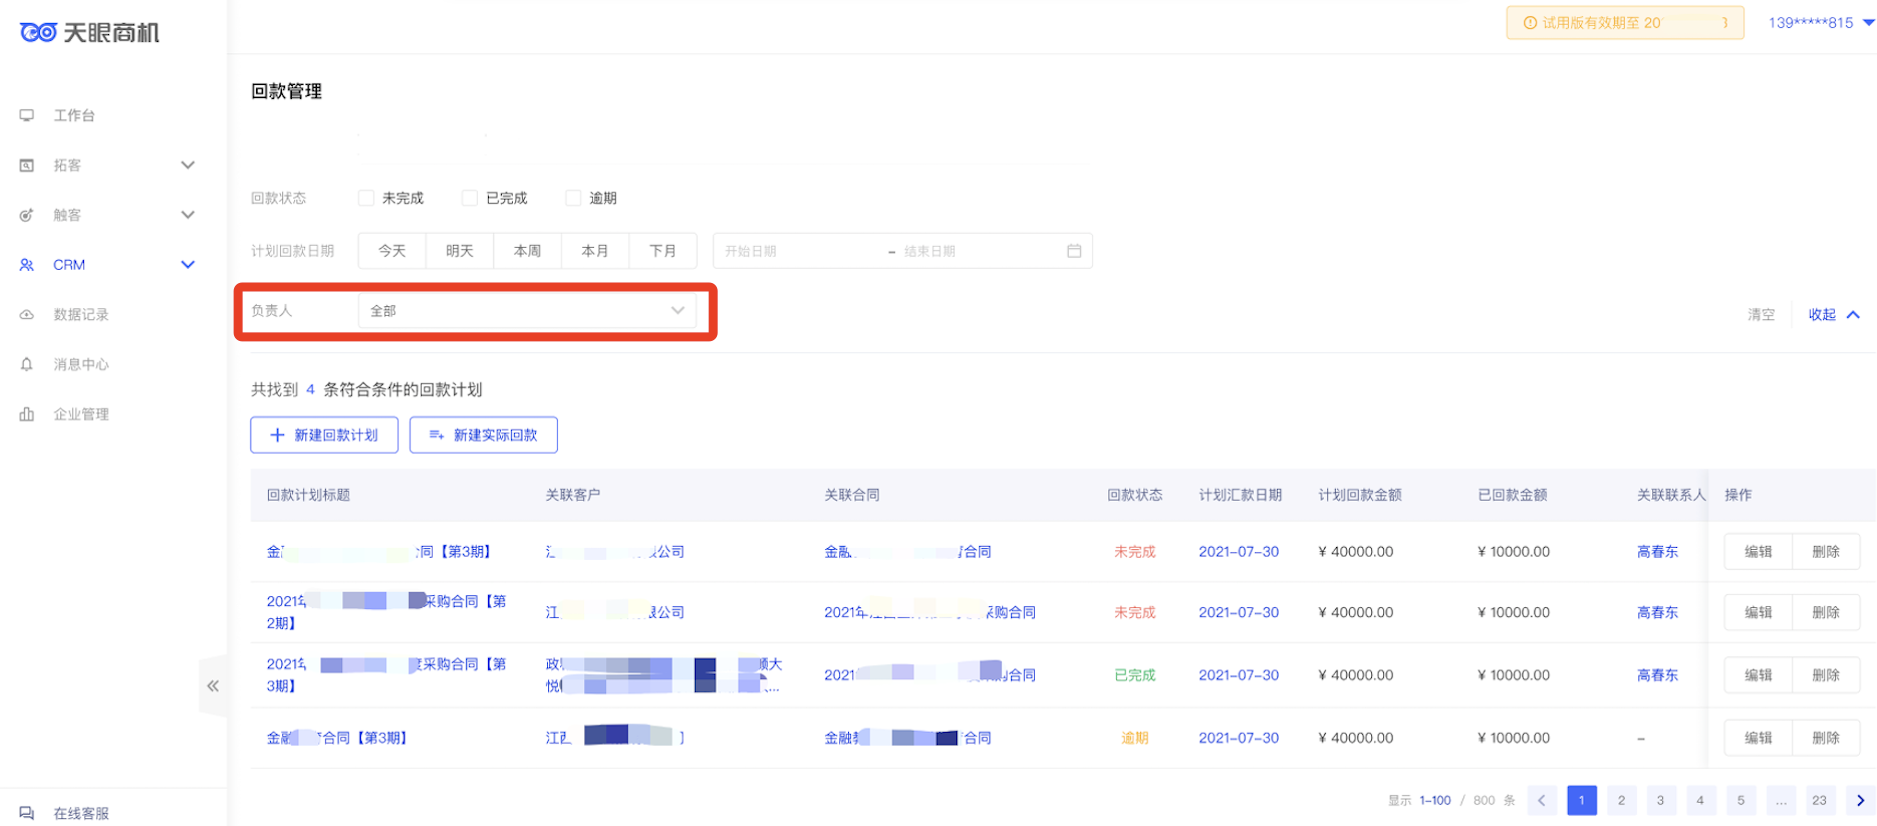The height and width of the screenshot is (826, 1877).
Task: Collapse sidebar with double-arrow icon
Action: 213,686
